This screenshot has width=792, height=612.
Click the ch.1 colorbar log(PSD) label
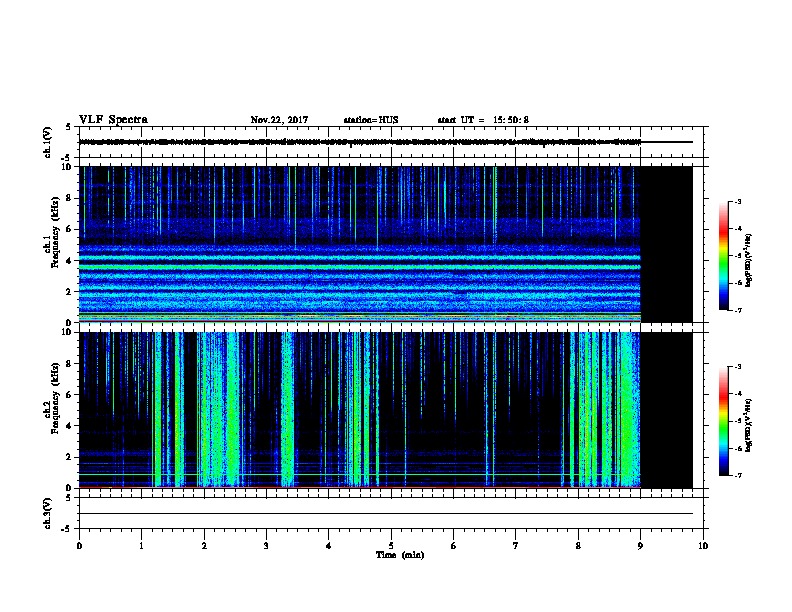coord(749,260)
